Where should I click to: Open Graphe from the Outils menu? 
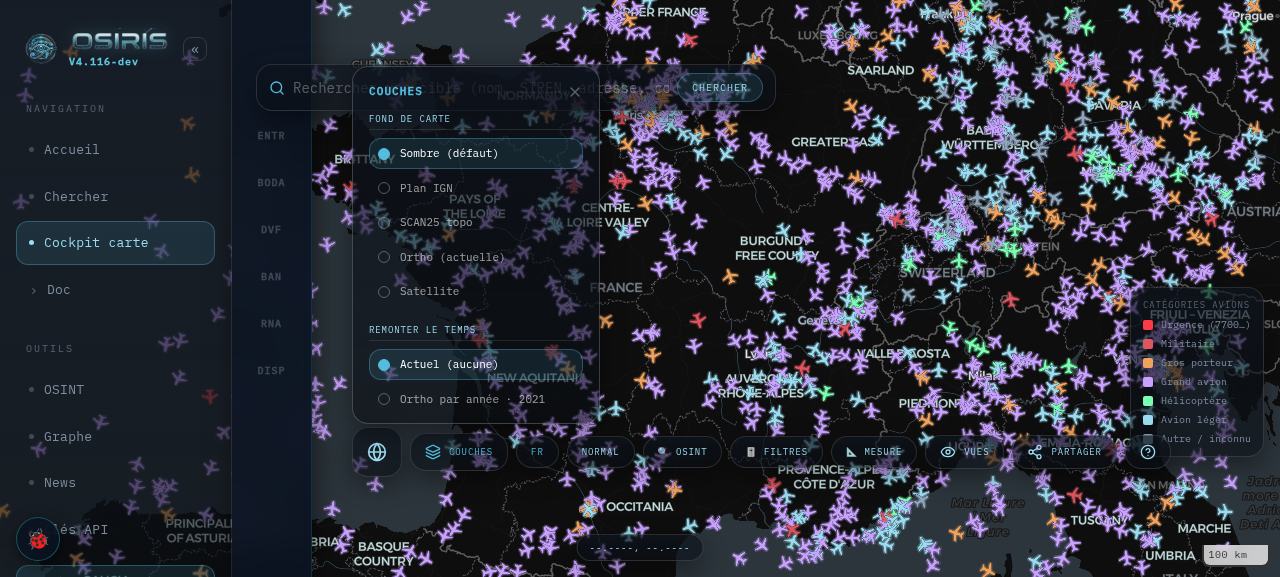click(116, 437)
